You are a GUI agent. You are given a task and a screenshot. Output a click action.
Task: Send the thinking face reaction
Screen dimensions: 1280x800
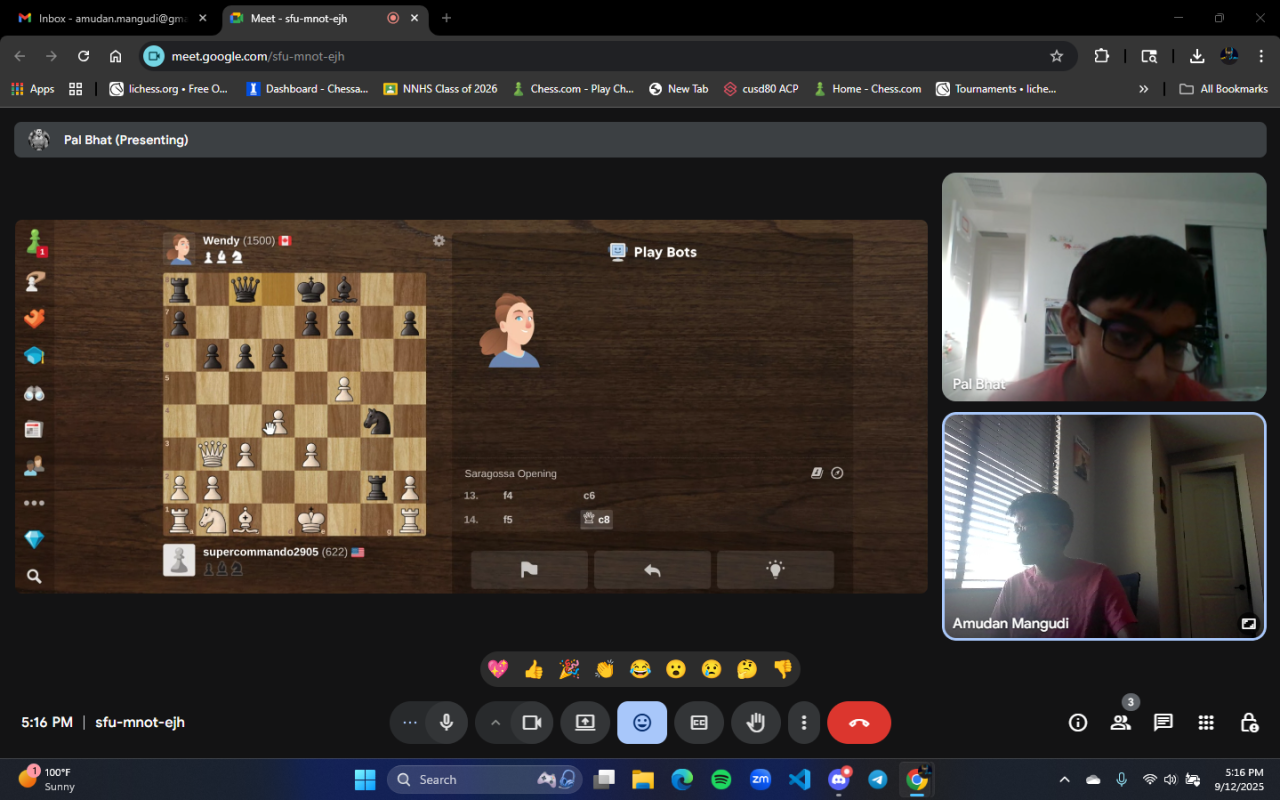pyautogui.click(x=747, y=669)
